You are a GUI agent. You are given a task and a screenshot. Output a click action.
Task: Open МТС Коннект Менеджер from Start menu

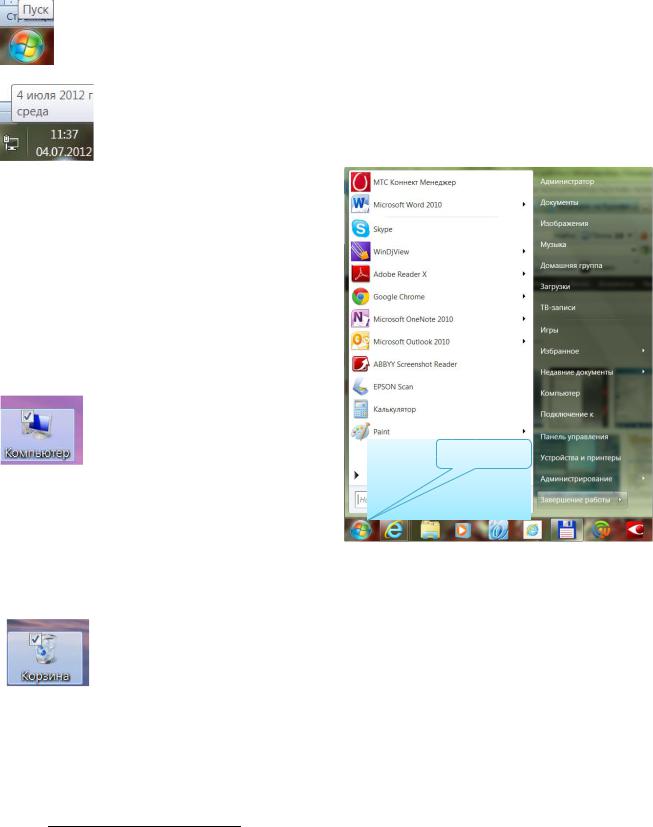pos(440,182)
